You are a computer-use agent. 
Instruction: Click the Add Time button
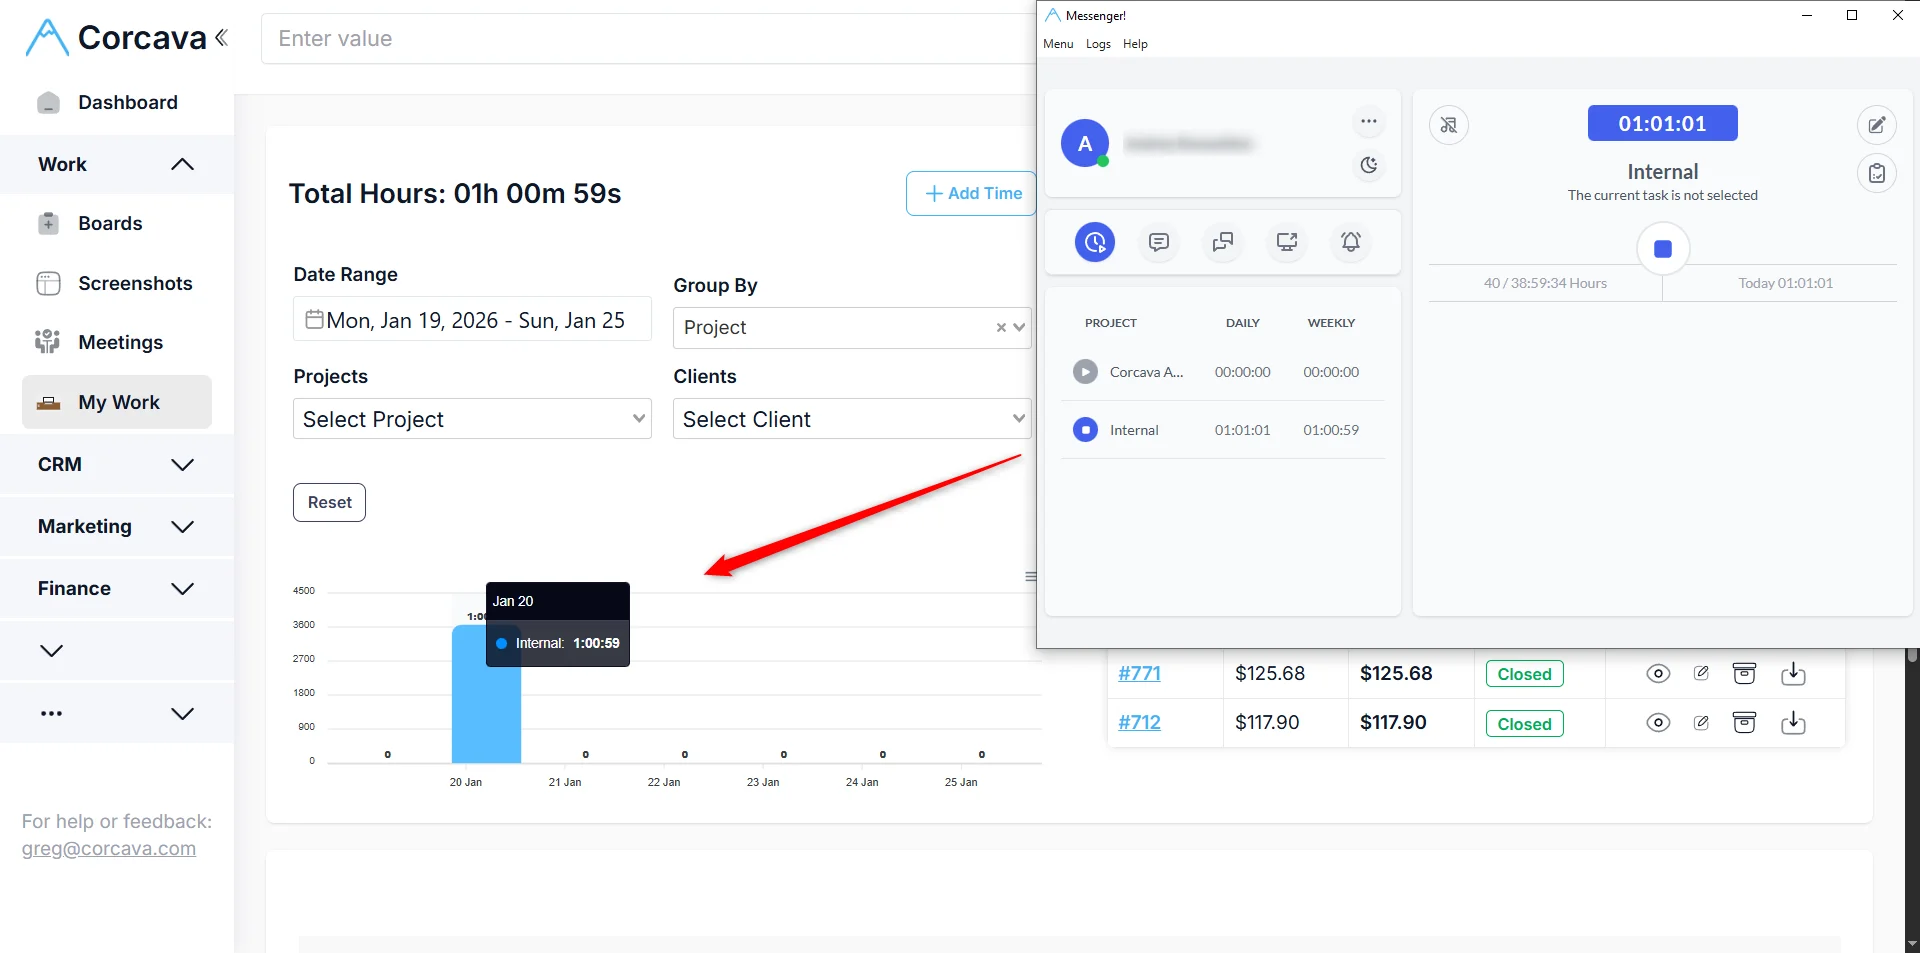972,194
